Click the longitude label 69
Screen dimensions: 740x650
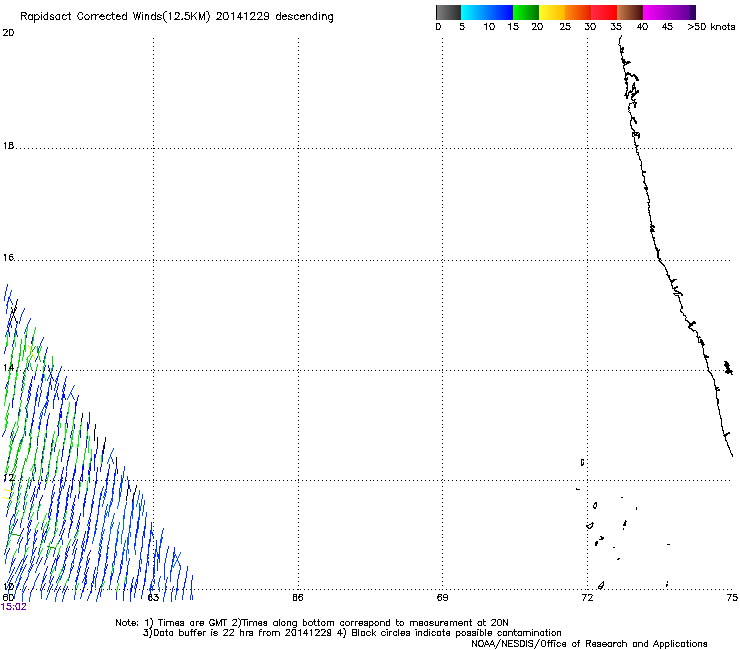coord(442,598)
